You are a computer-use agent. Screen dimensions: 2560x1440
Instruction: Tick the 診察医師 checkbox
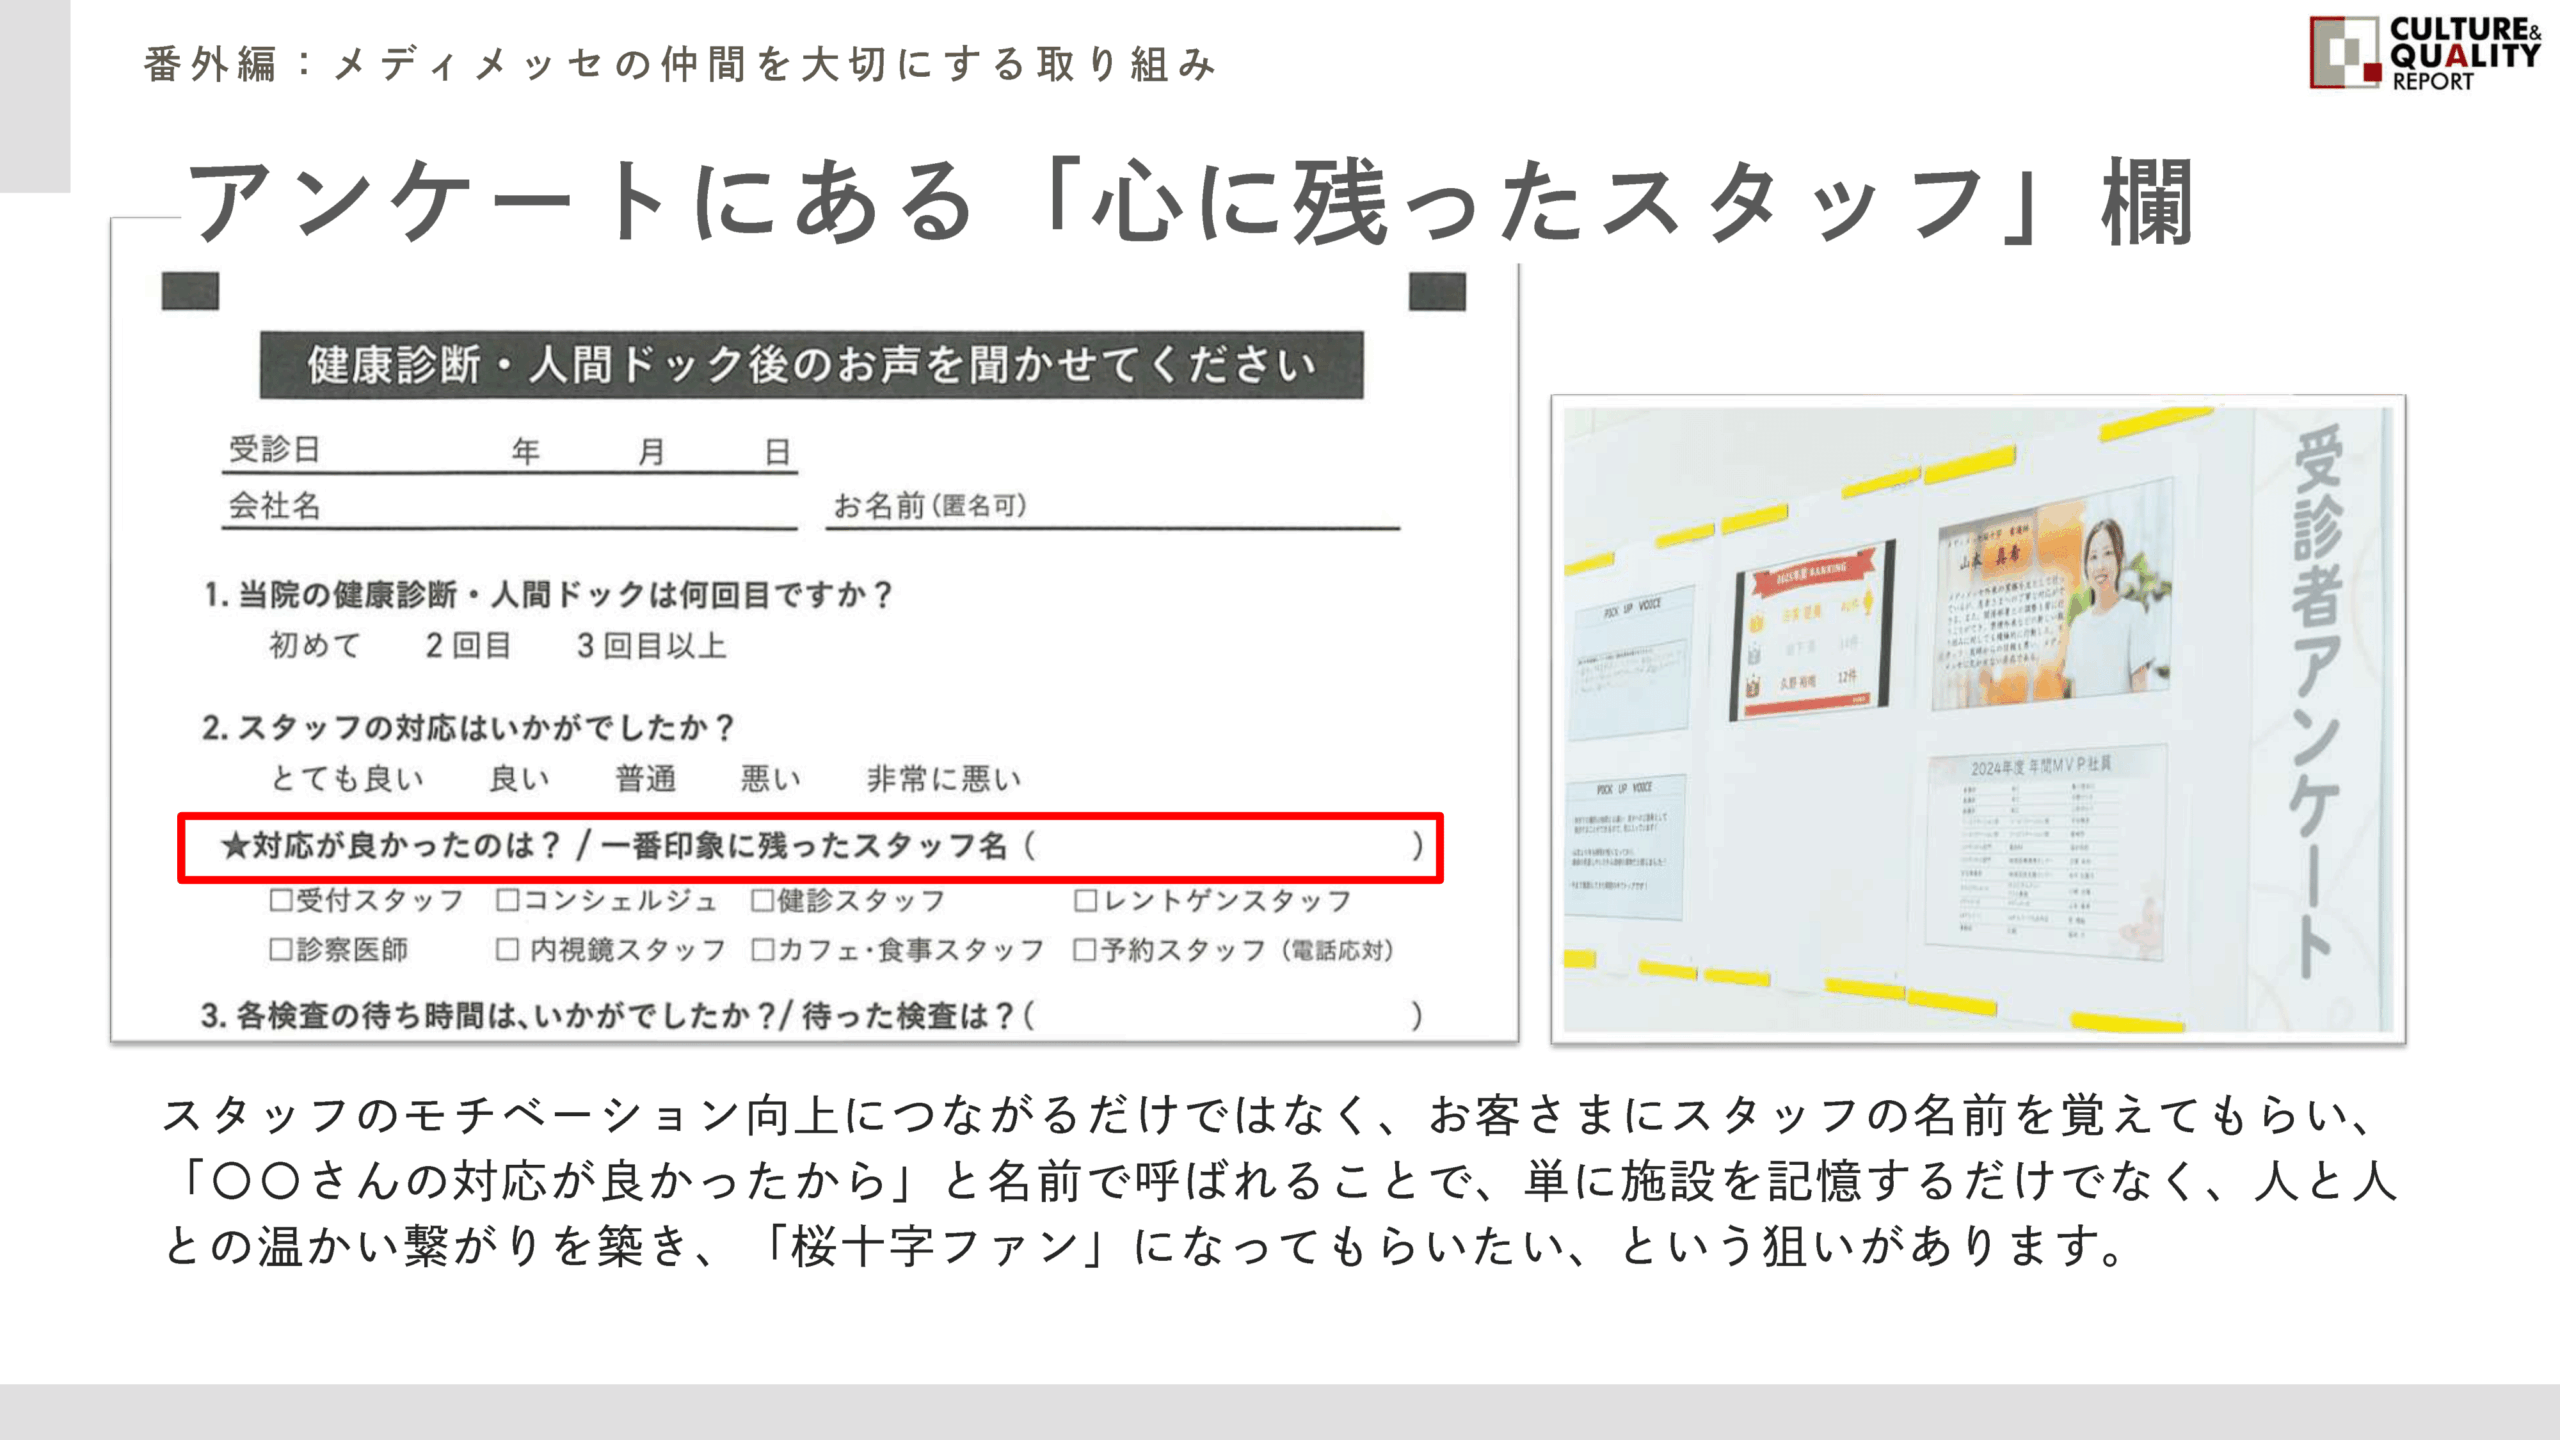(x=281, y=949)
